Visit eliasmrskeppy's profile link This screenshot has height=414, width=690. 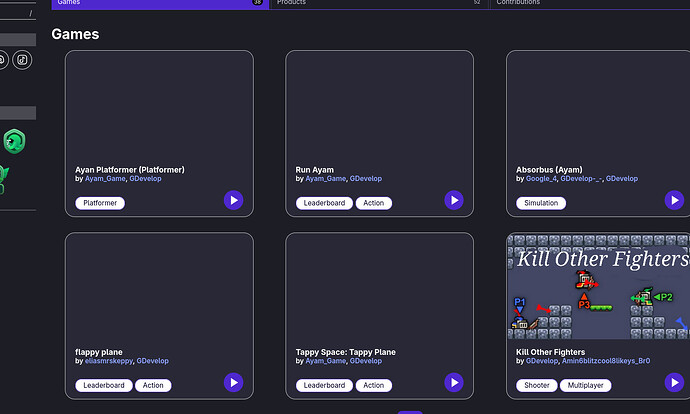pyautogui.click(x=108, y=361)
